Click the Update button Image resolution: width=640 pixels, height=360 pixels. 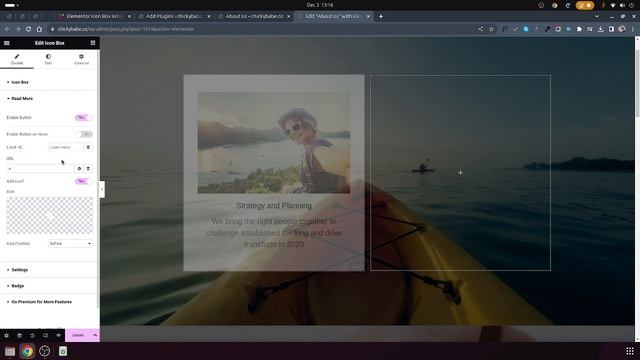click(x=78, y=336)
